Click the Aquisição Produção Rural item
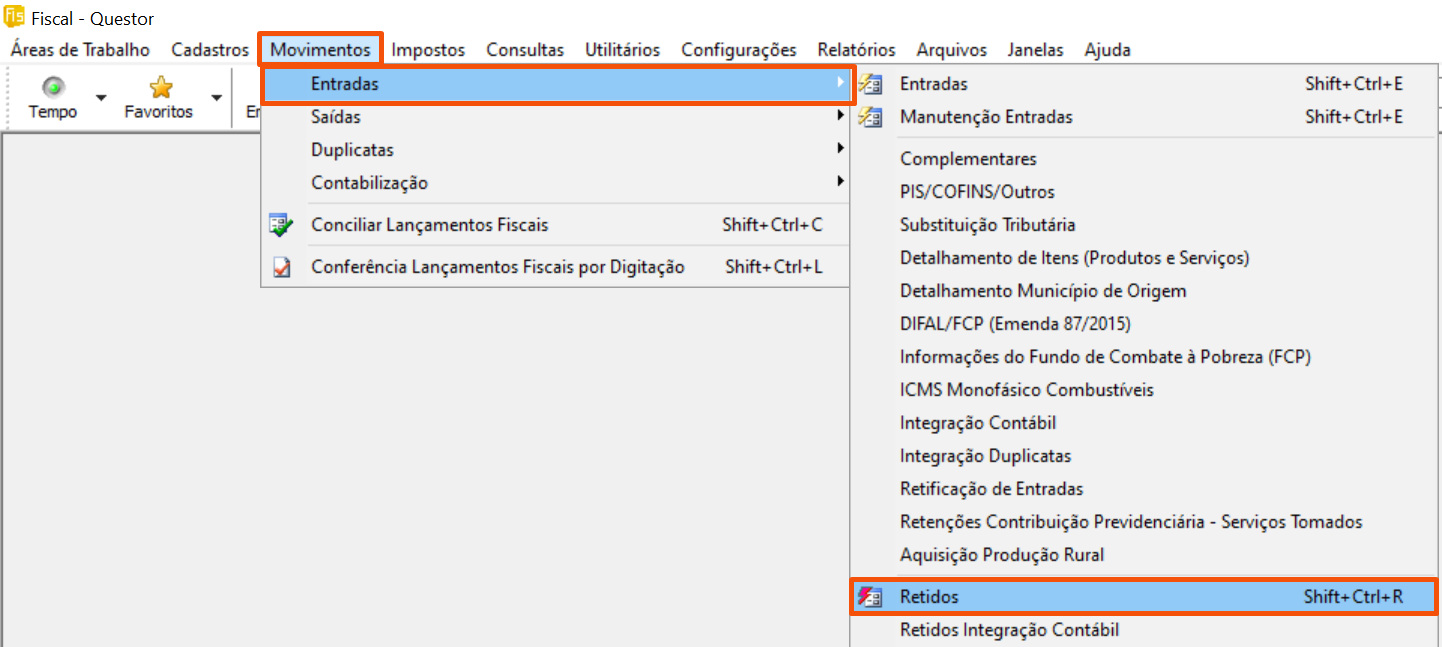The width and height of the screenshot is (1442, 647). (1002, 555)
